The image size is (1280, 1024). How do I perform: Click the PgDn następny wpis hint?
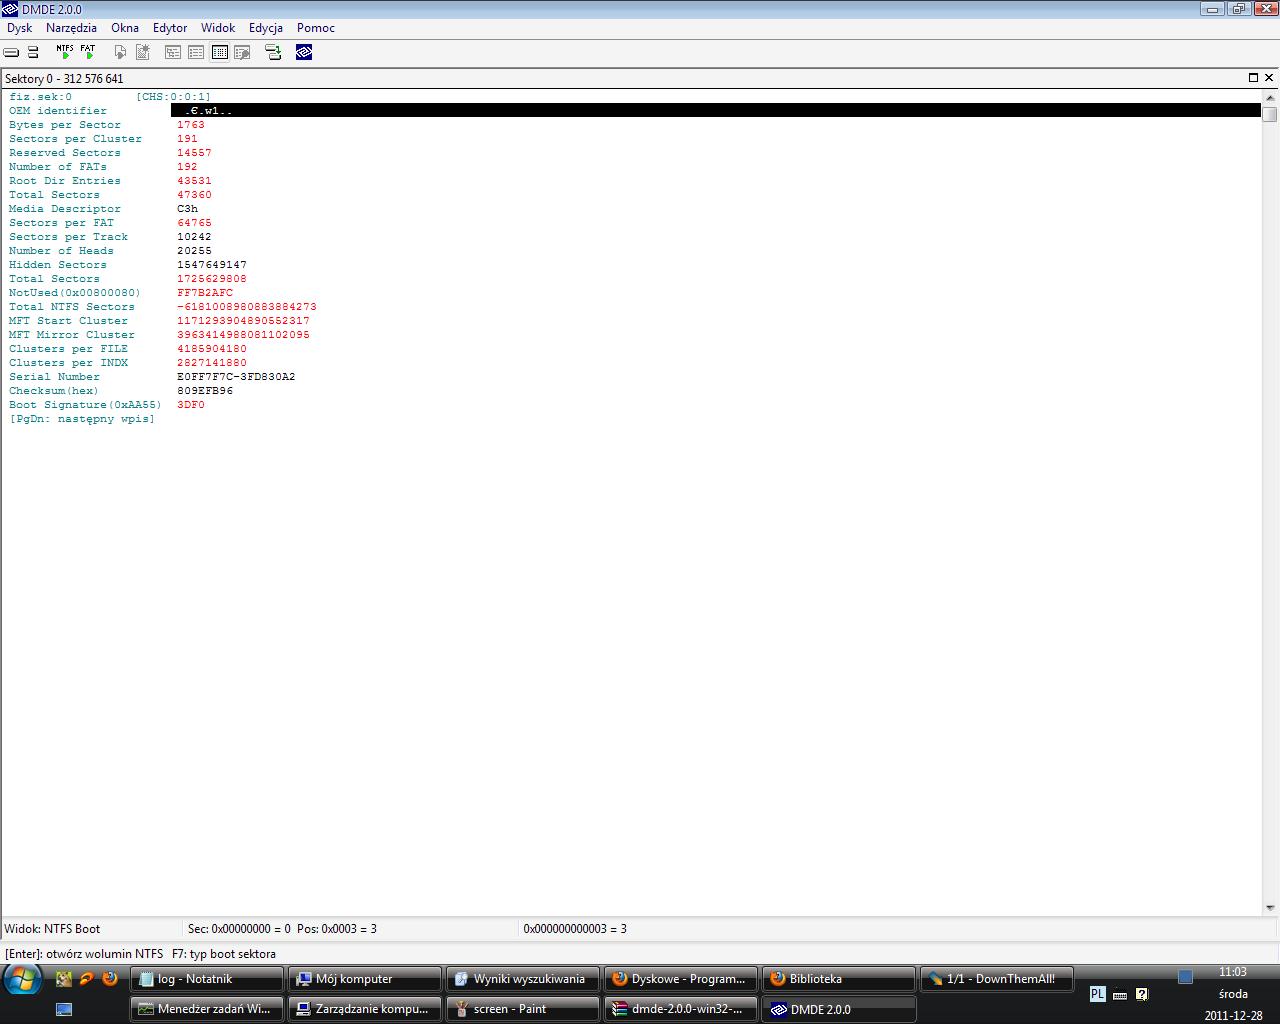pyautogui.click(x=82, y=419)
